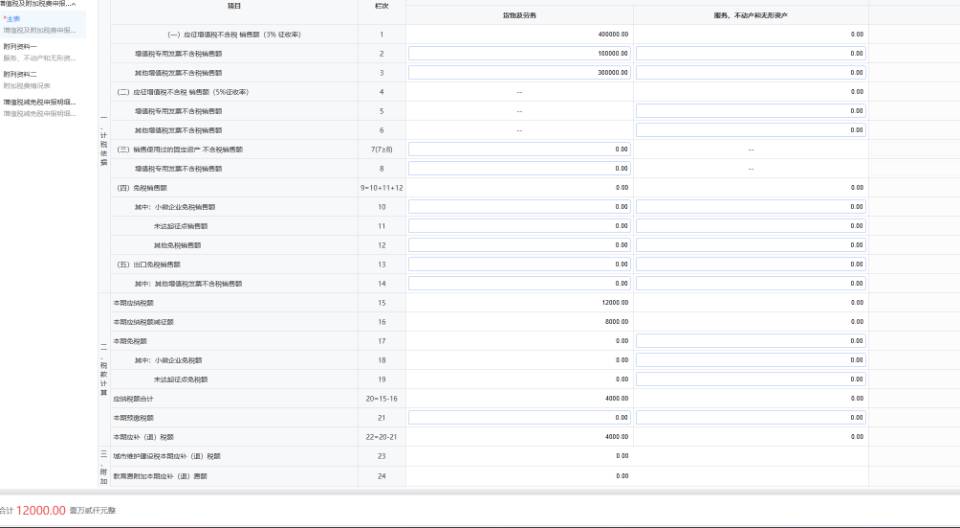Click the red 12000.00 total amount

(x=41, y=511)
